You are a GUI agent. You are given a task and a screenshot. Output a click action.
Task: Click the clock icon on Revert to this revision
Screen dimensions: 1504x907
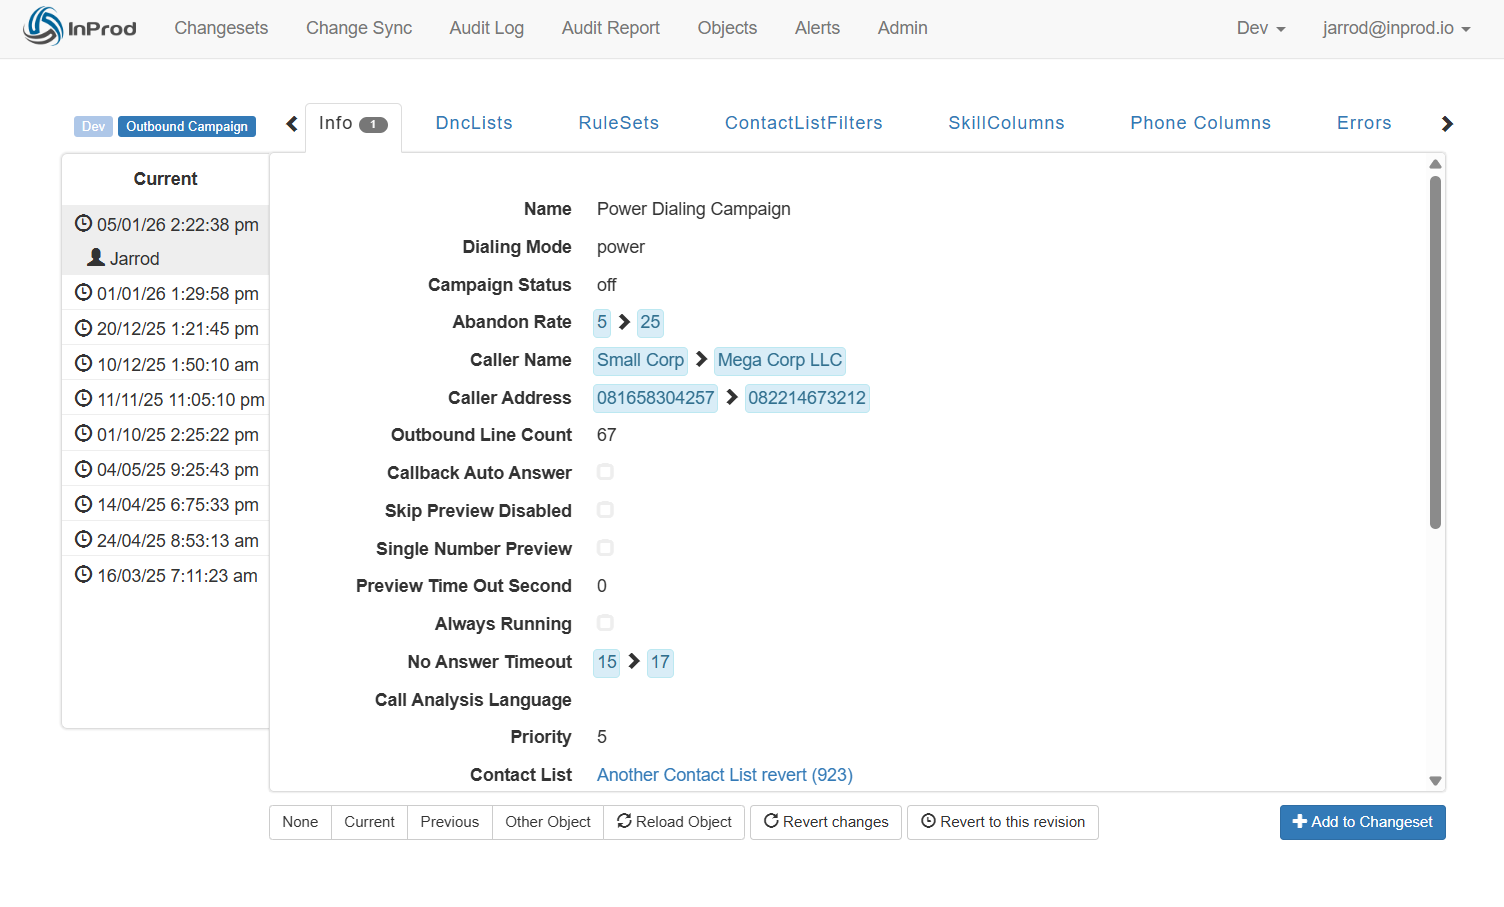pyautogui.click(x=928, y=821)
